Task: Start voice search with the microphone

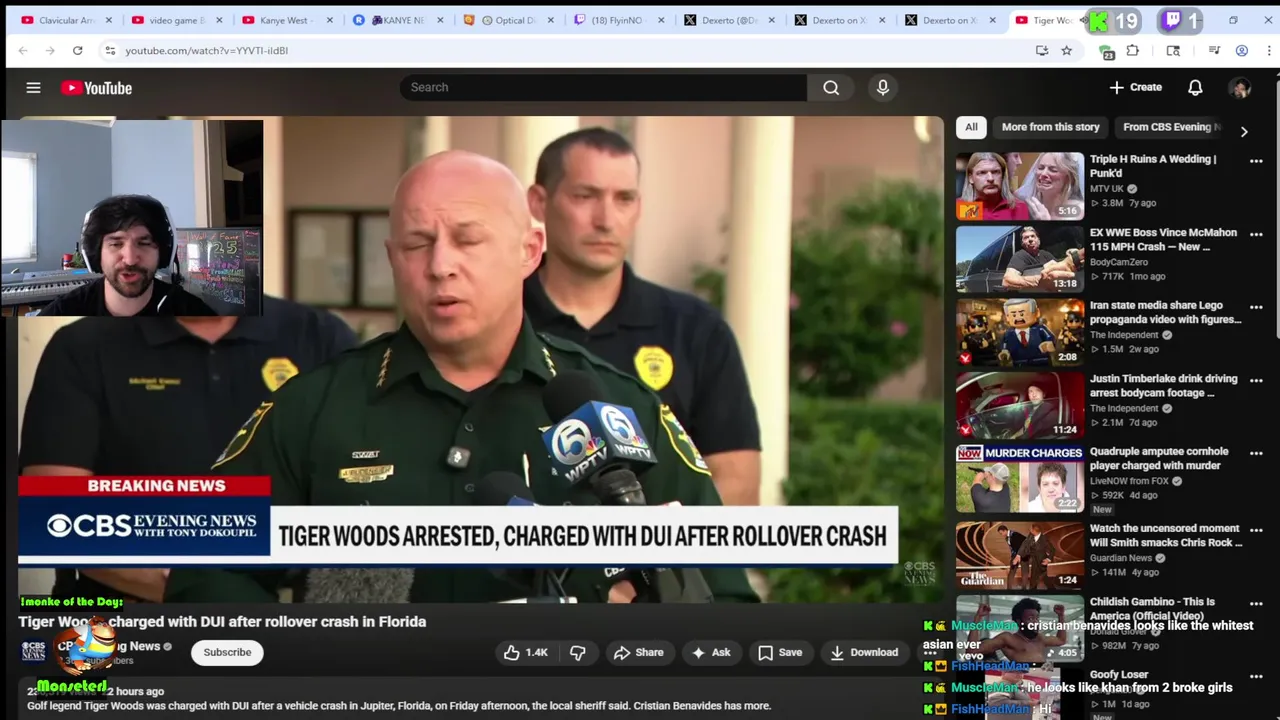Action: coord(883,87)
